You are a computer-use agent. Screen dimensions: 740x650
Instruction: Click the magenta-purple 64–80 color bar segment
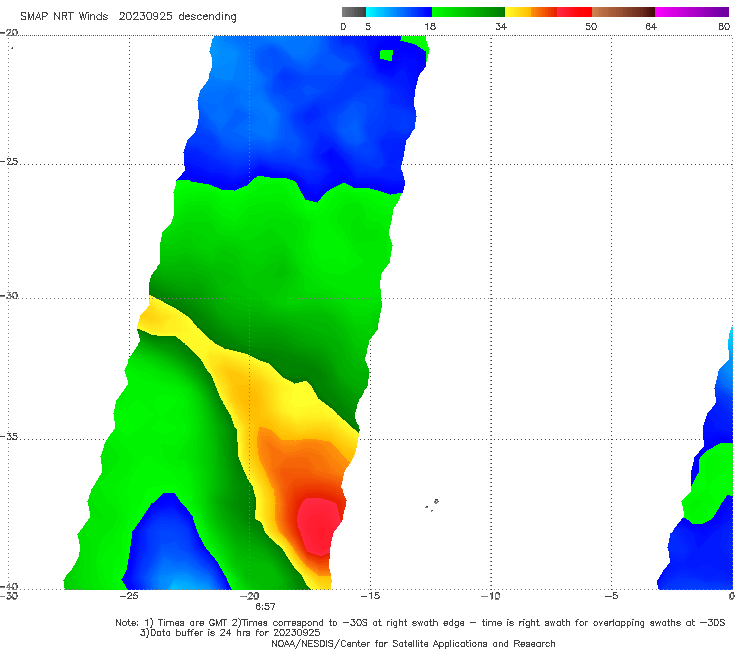692,12
